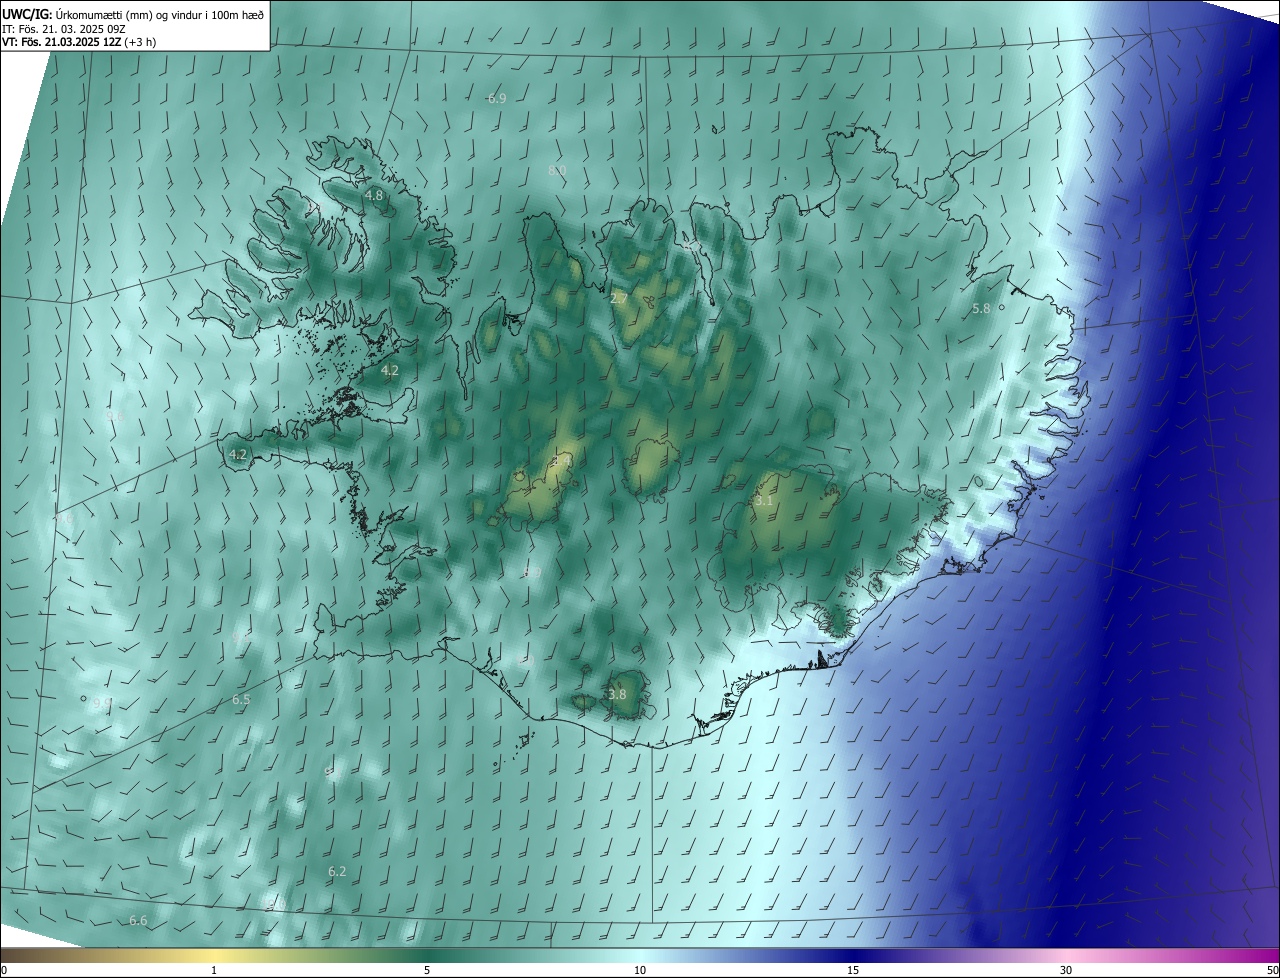Click the 6.6 value at the bottom-left edge
1280x978 pixels.
(x=138, y=920)
